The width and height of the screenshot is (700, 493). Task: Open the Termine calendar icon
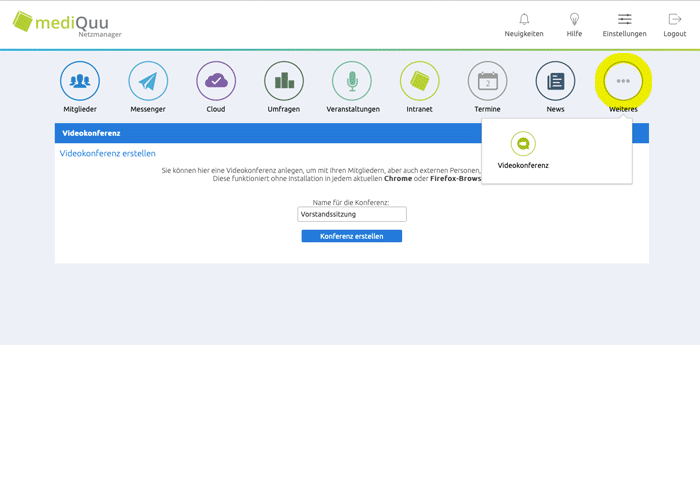pos(488,81)
